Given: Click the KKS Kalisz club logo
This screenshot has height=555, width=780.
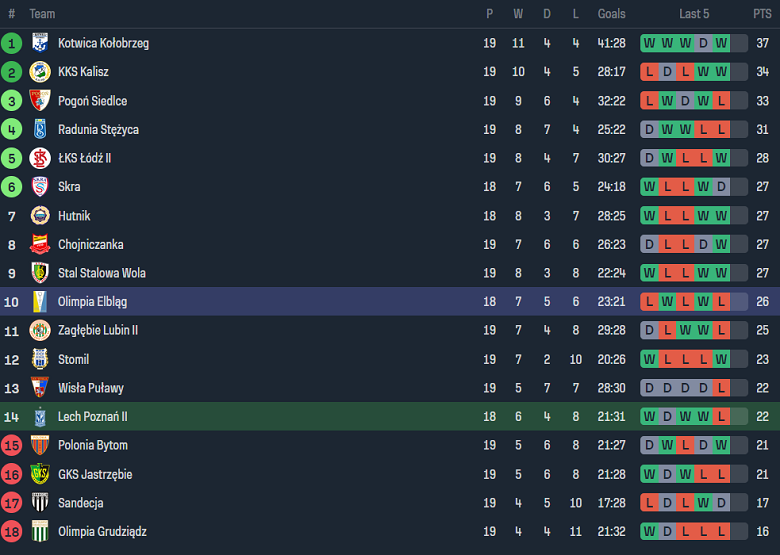Looking at the screenshot, I should pos(40,72).
